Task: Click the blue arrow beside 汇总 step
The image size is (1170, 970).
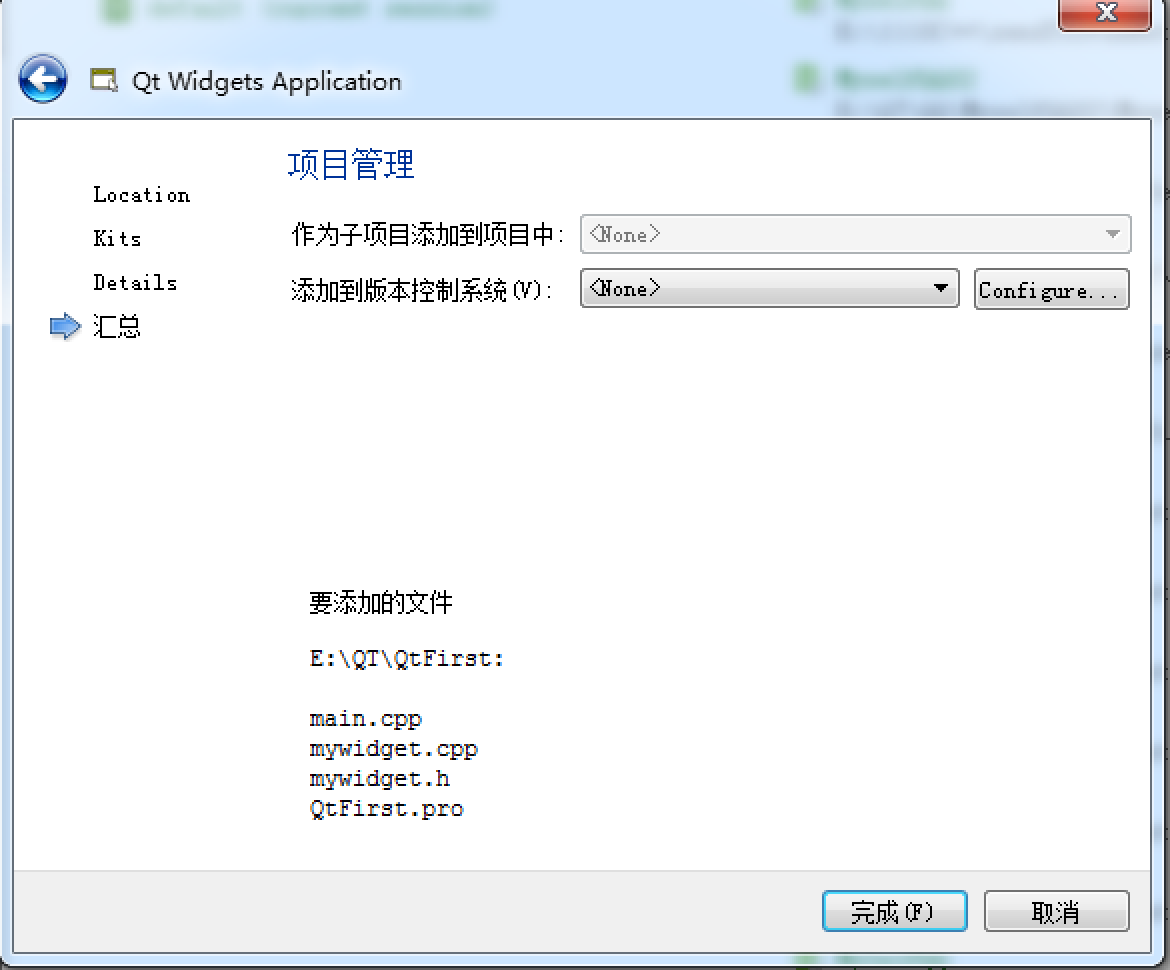Action: tap(65, 326)
